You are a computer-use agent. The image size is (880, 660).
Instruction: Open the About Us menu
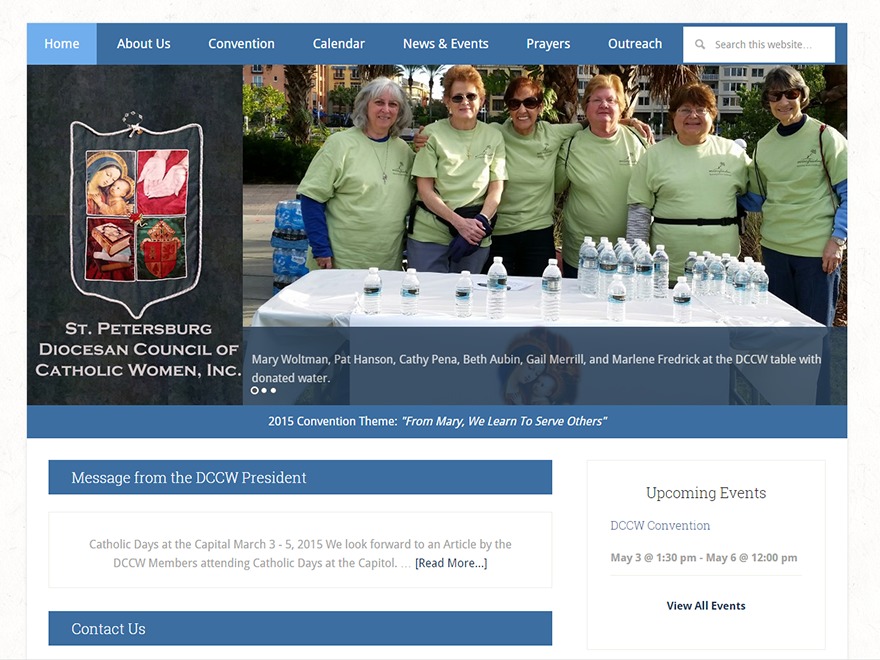coord(144,44)
